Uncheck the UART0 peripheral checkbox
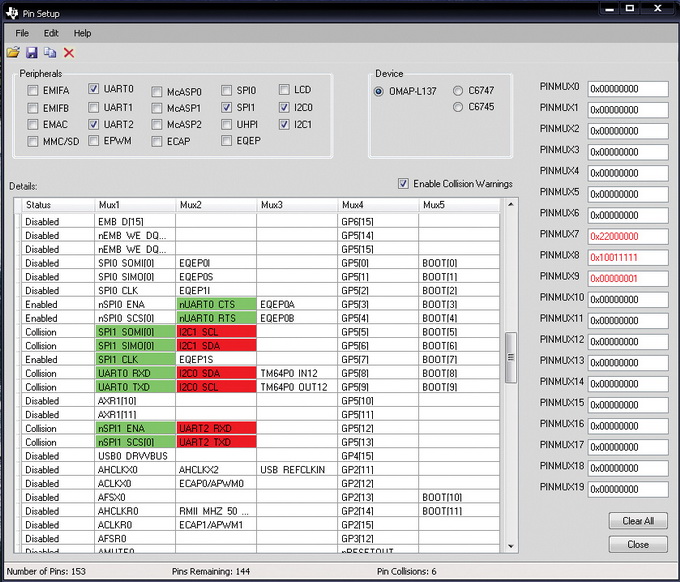The height and width of the screenshot is (582, 680). [94, 90]
